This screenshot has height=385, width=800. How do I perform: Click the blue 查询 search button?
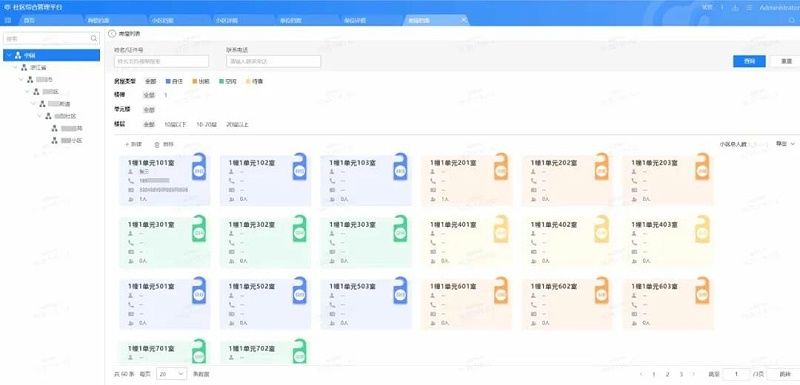click(749, 61)
